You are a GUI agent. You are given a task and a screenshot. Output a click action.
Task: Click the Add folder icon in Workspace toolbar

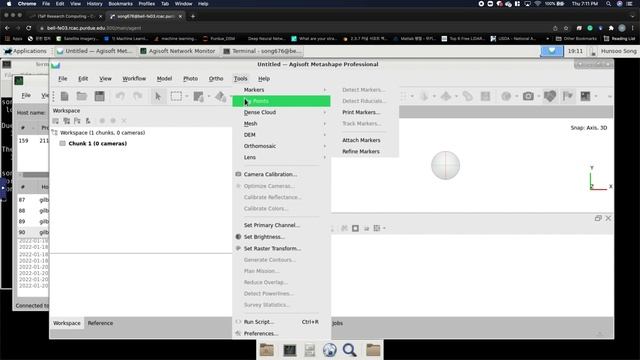77,121
